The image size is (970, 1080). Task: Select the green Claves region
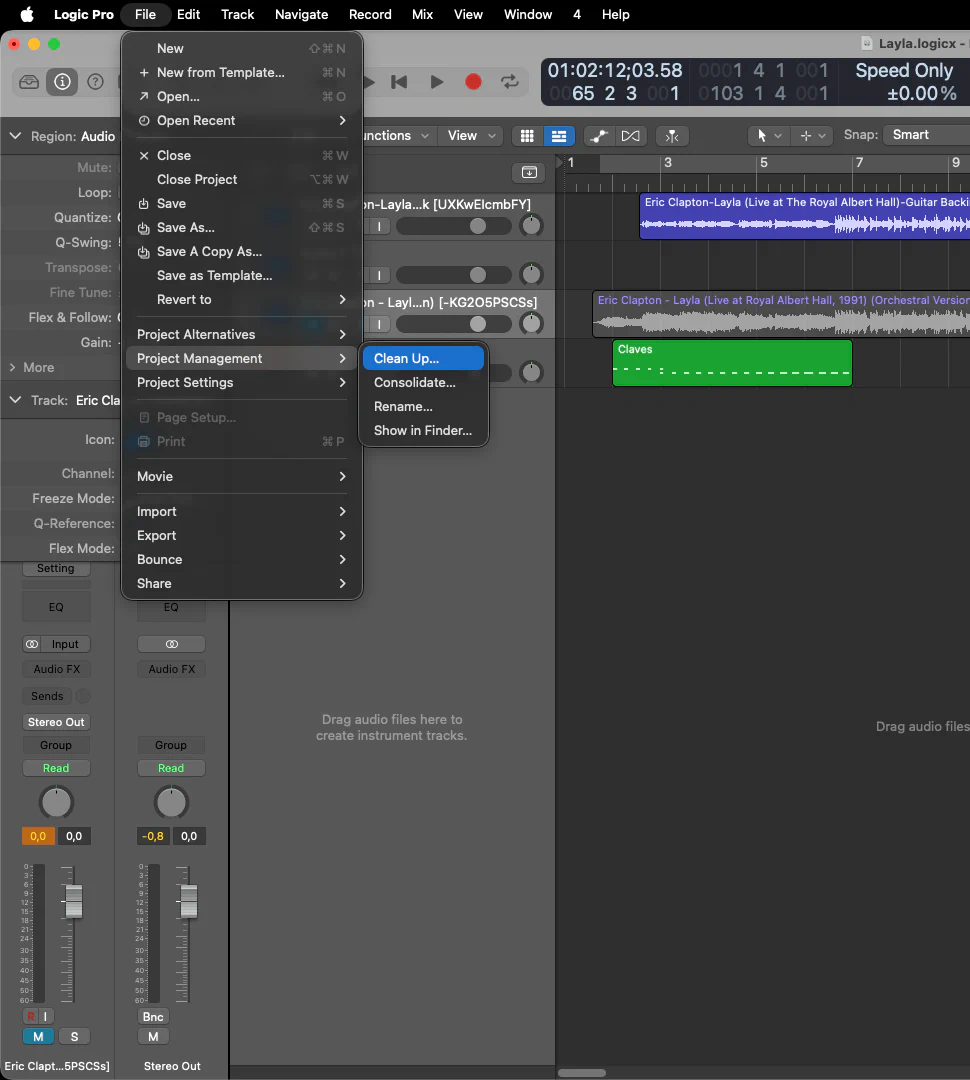(732, 363)
